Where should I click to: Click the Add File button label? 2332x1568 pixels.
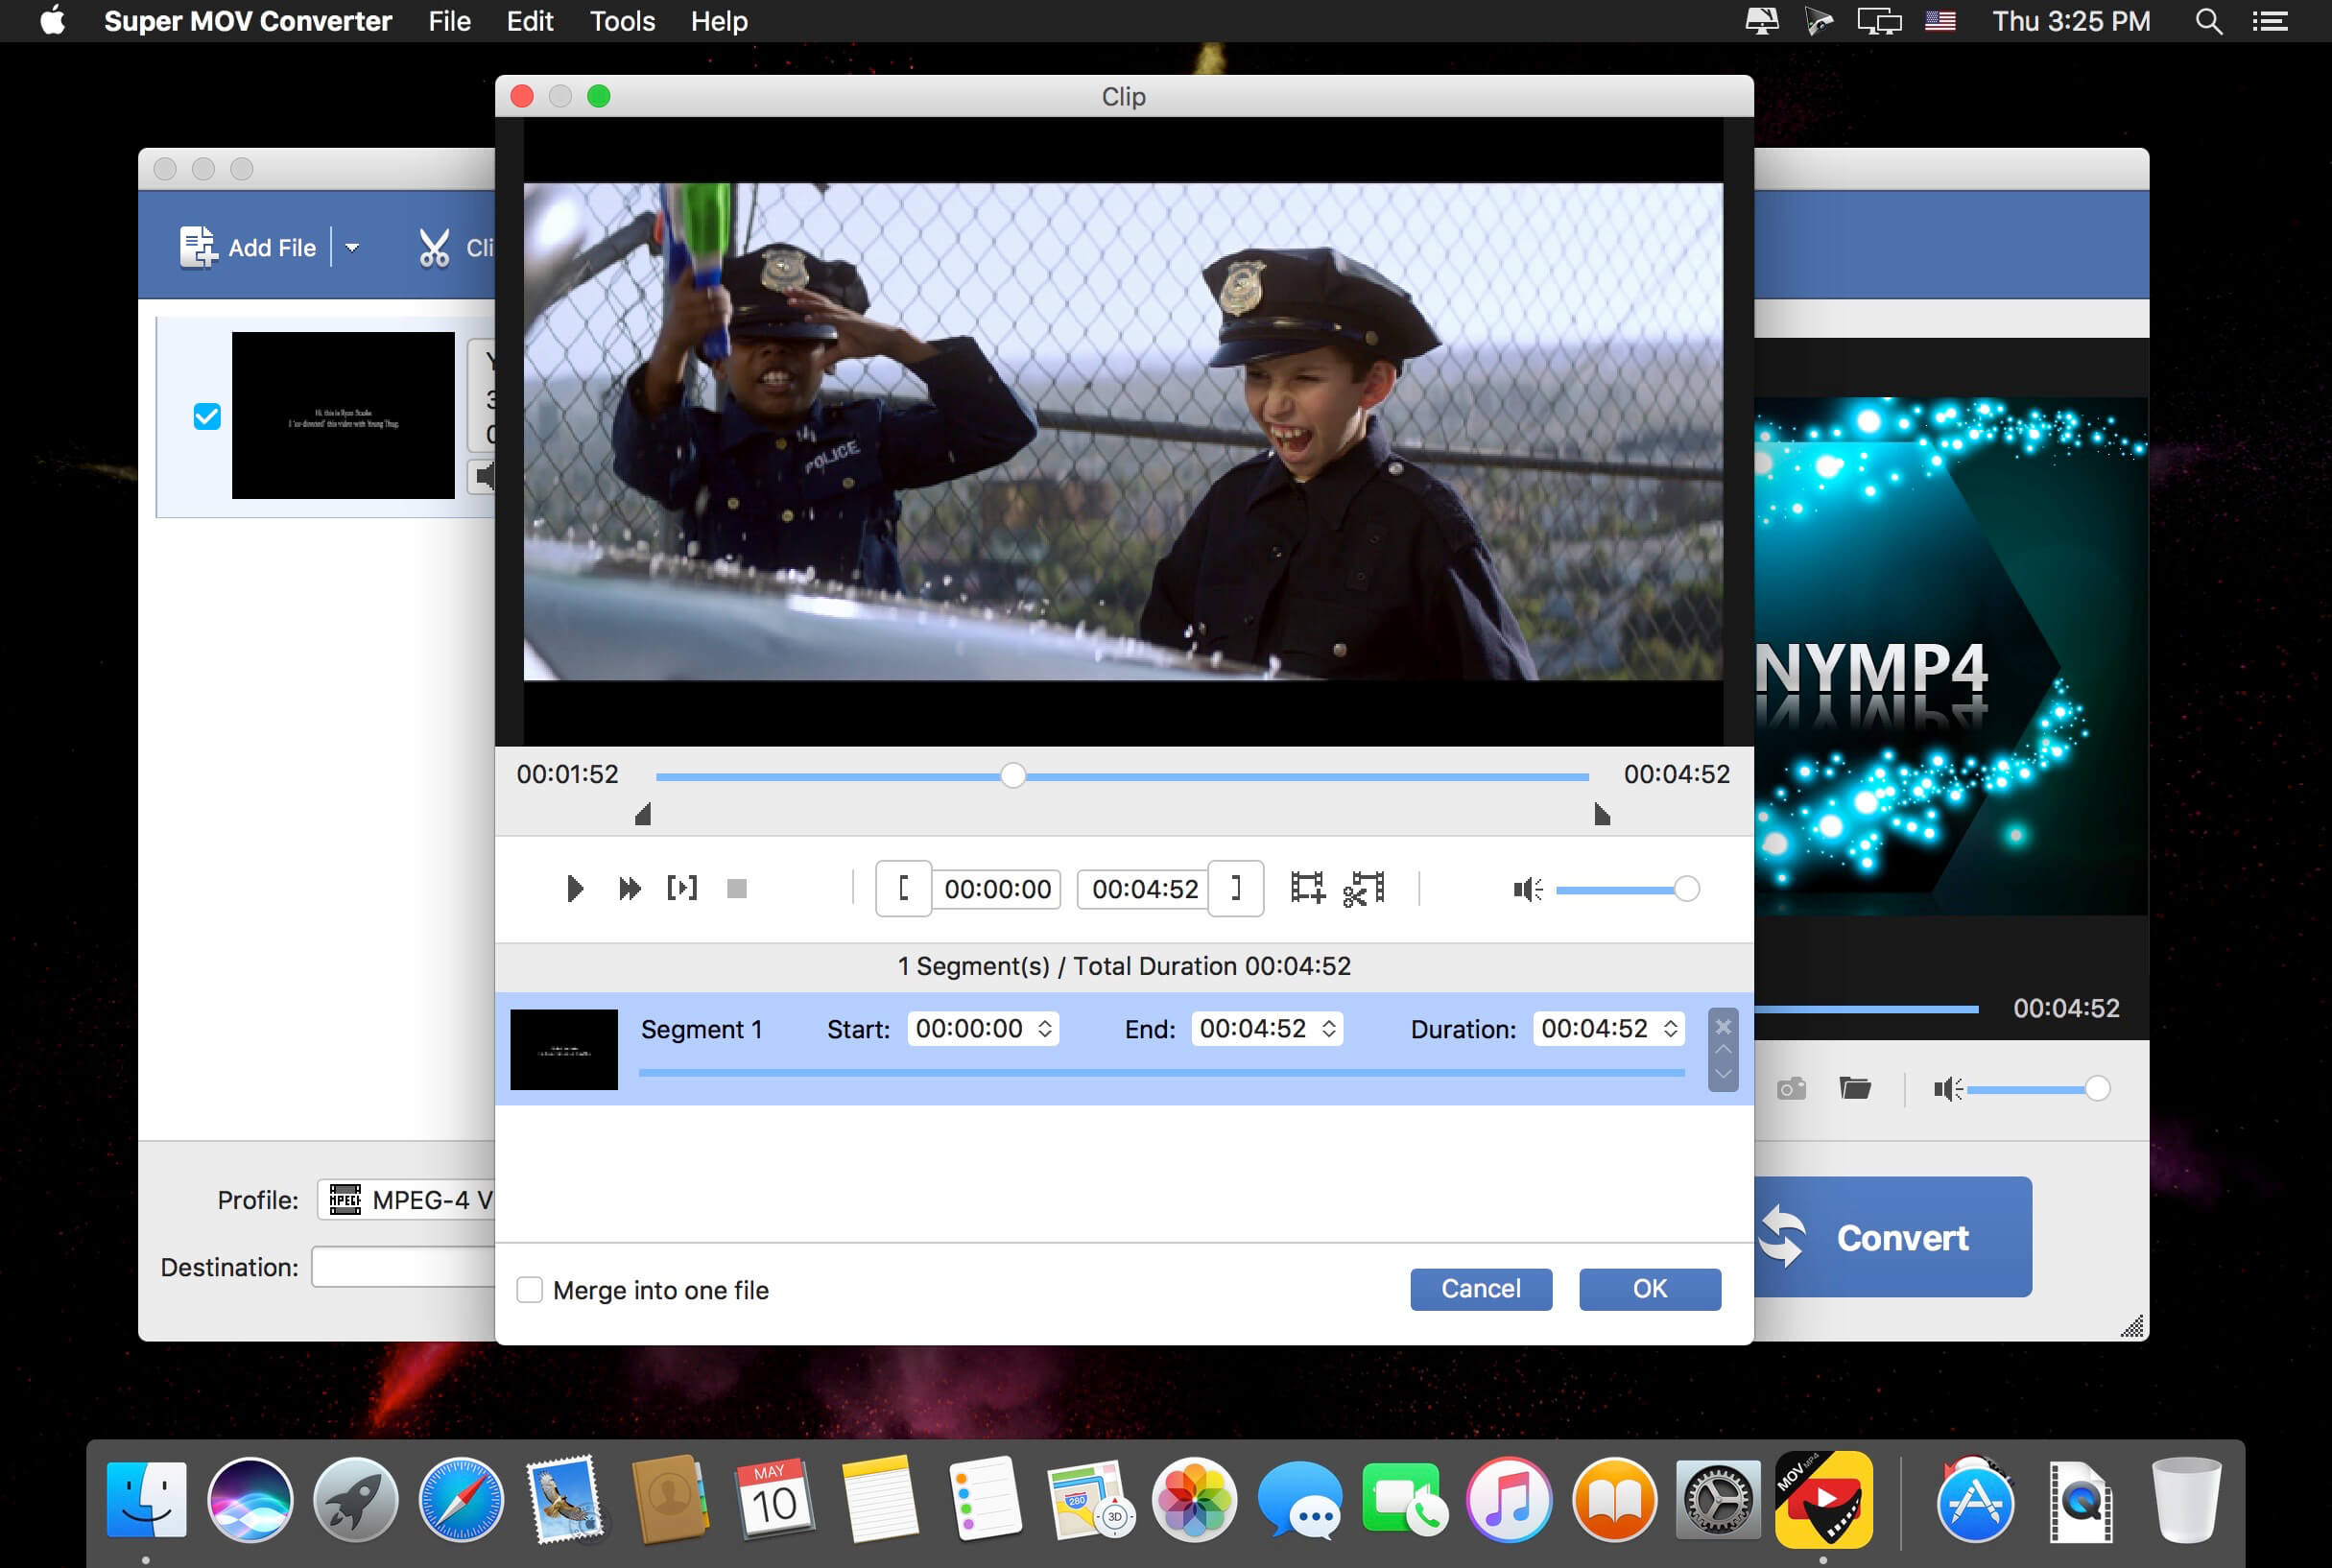(x=272, y=247)
